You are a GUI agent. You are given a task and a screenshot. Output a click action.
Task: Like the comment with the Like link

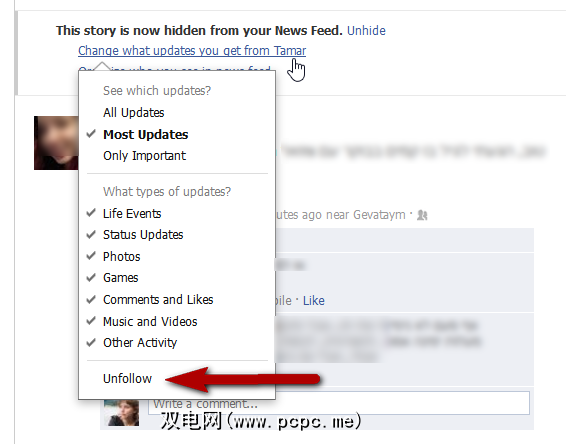coord(313,301)
